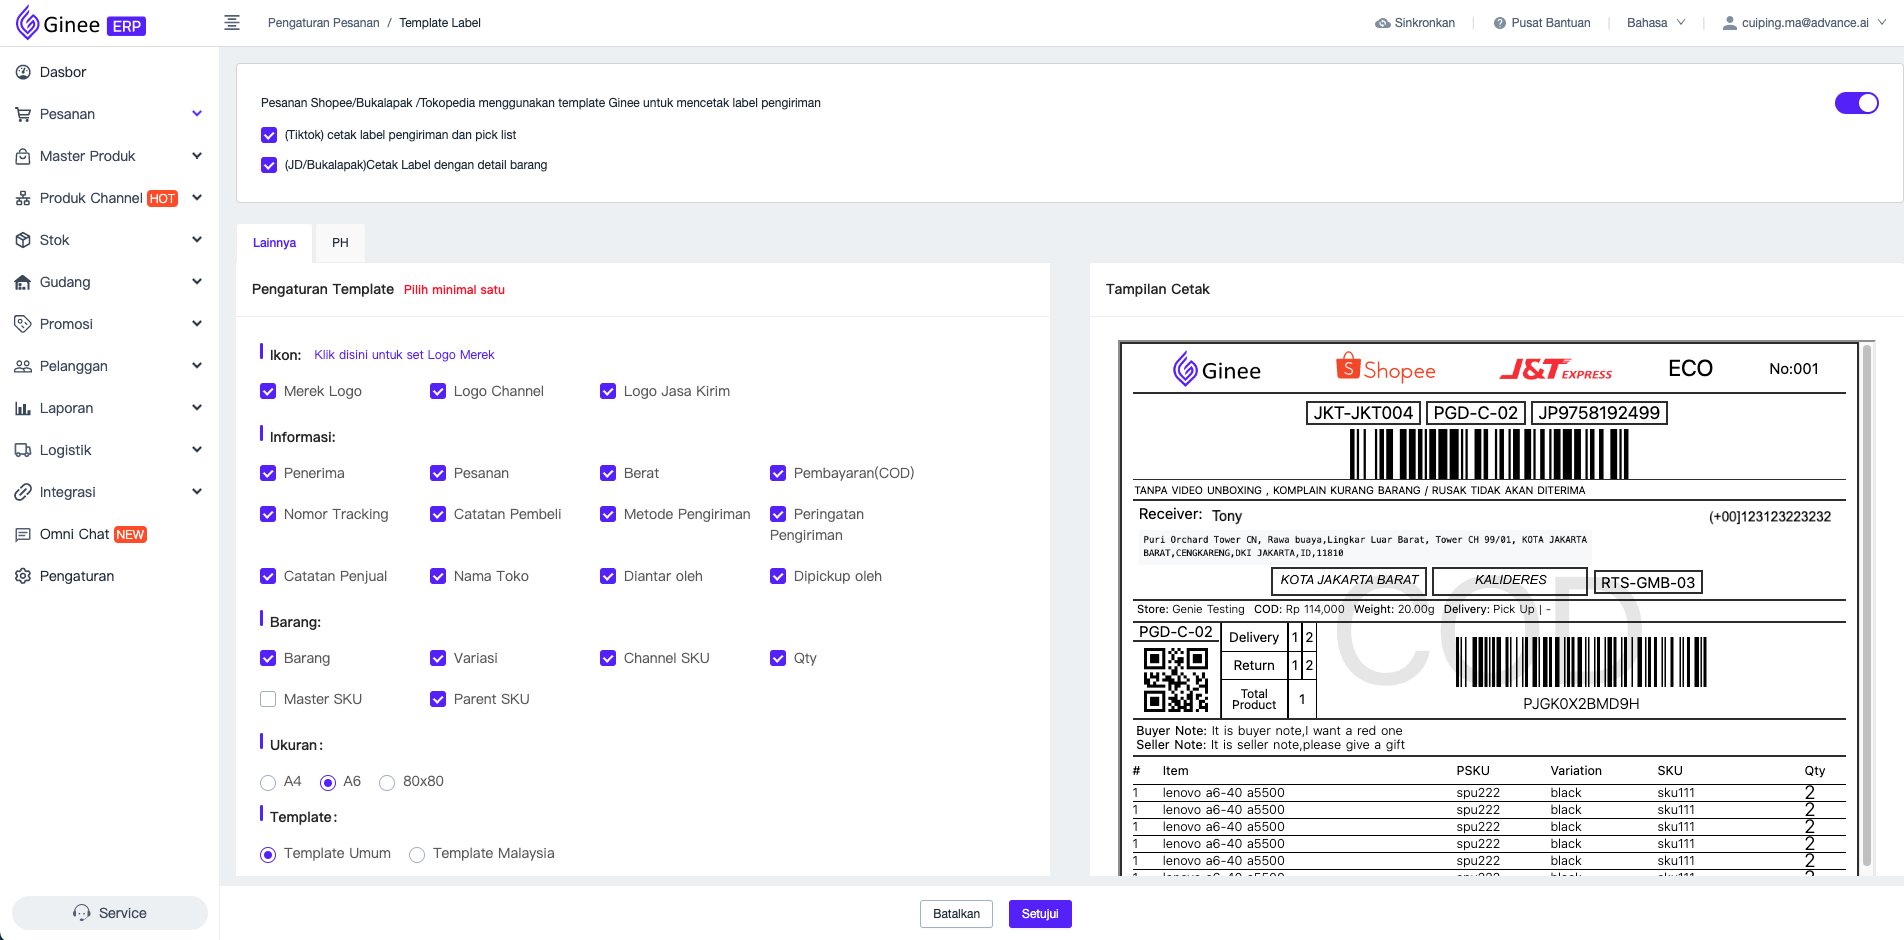Click the Pelanggan people icon

click(x=23, y=366)
